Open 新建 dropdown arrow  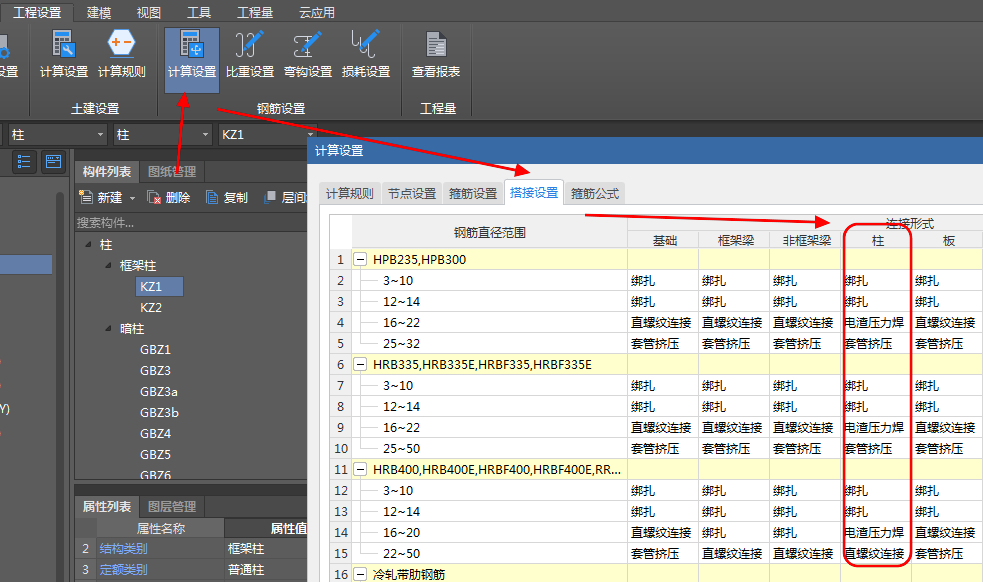coord(132,198)
